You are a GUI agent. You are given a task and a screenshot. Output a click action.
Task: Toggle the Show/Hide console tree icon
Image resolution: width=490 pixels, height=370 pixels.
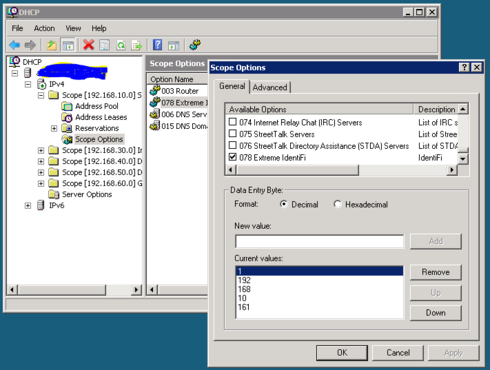coord(68,45)
